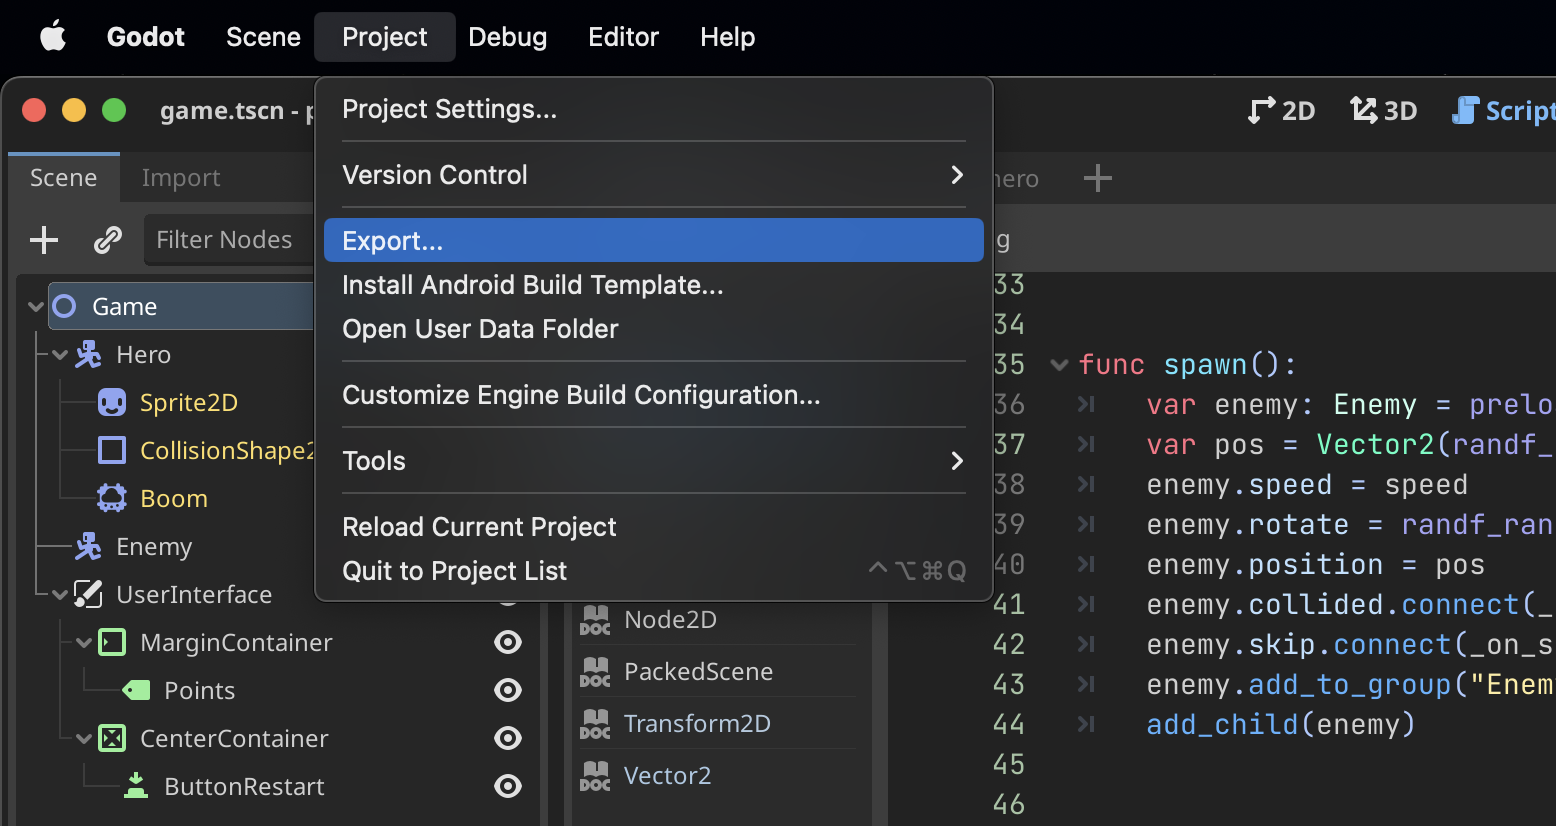1556x826 pixels.
Task: Fold the spawn() function with chevron
Action: point(1060,365)
